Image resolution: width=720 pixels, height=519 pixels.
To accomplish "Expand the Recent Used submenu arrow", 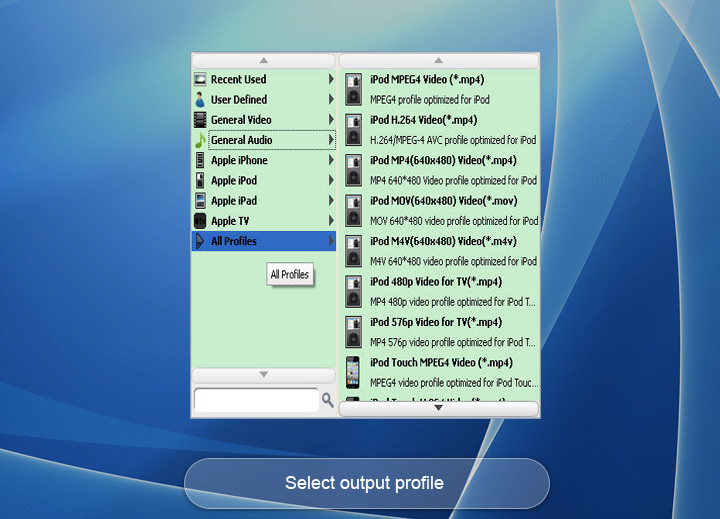I will 331,79.
